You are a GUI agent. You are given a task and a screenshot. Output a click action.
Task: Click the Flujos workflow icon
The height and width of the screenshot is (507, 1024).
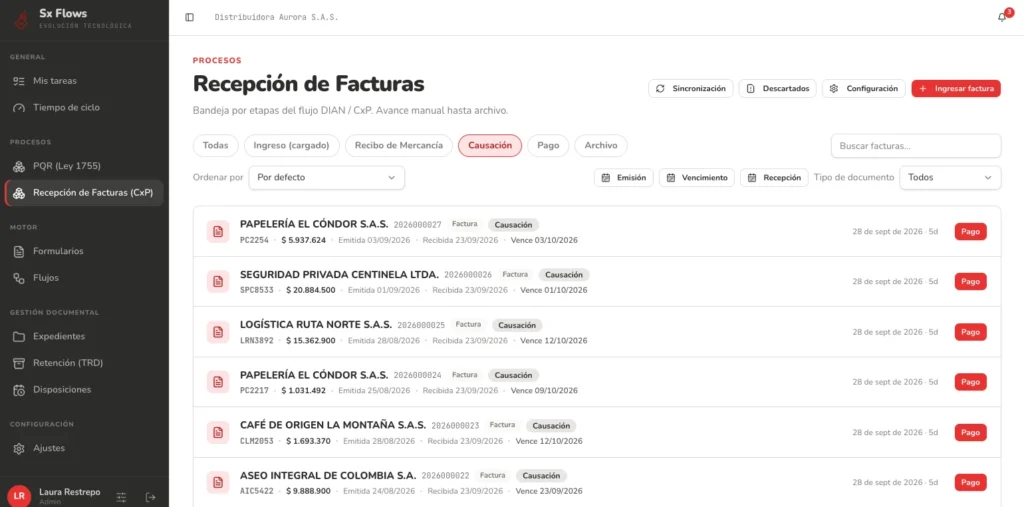(19, 278)
